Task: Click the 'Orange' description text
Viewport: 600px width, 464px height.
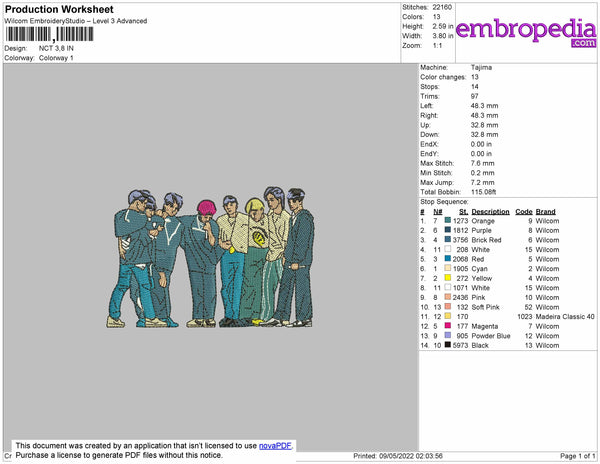Action: point(483,221)
